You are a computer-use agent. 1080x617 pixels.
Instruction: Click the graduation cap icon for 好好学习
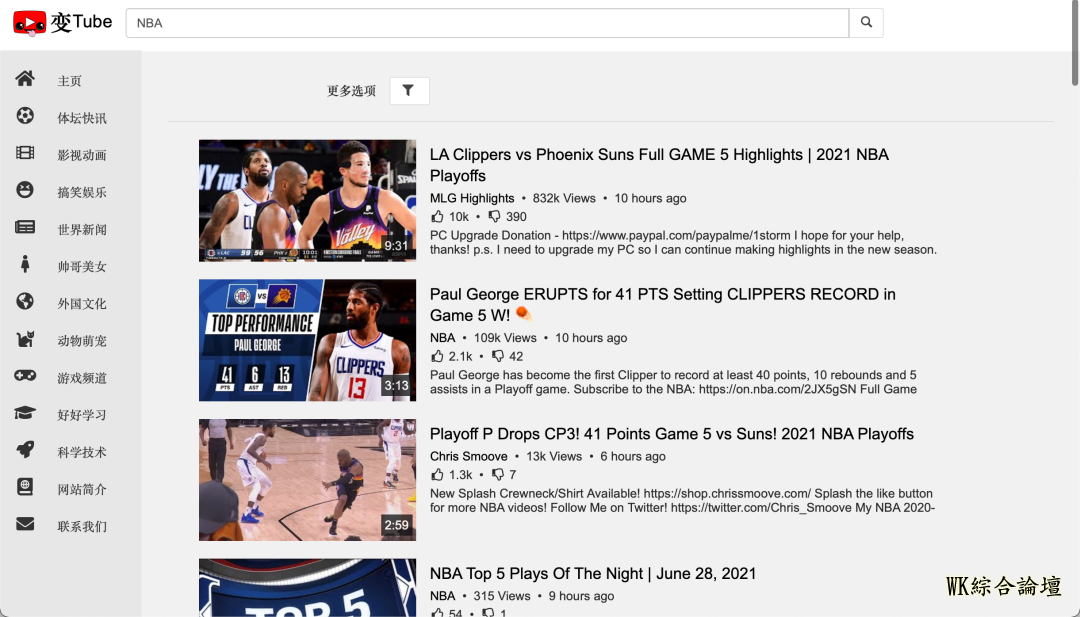click(25, 413)
